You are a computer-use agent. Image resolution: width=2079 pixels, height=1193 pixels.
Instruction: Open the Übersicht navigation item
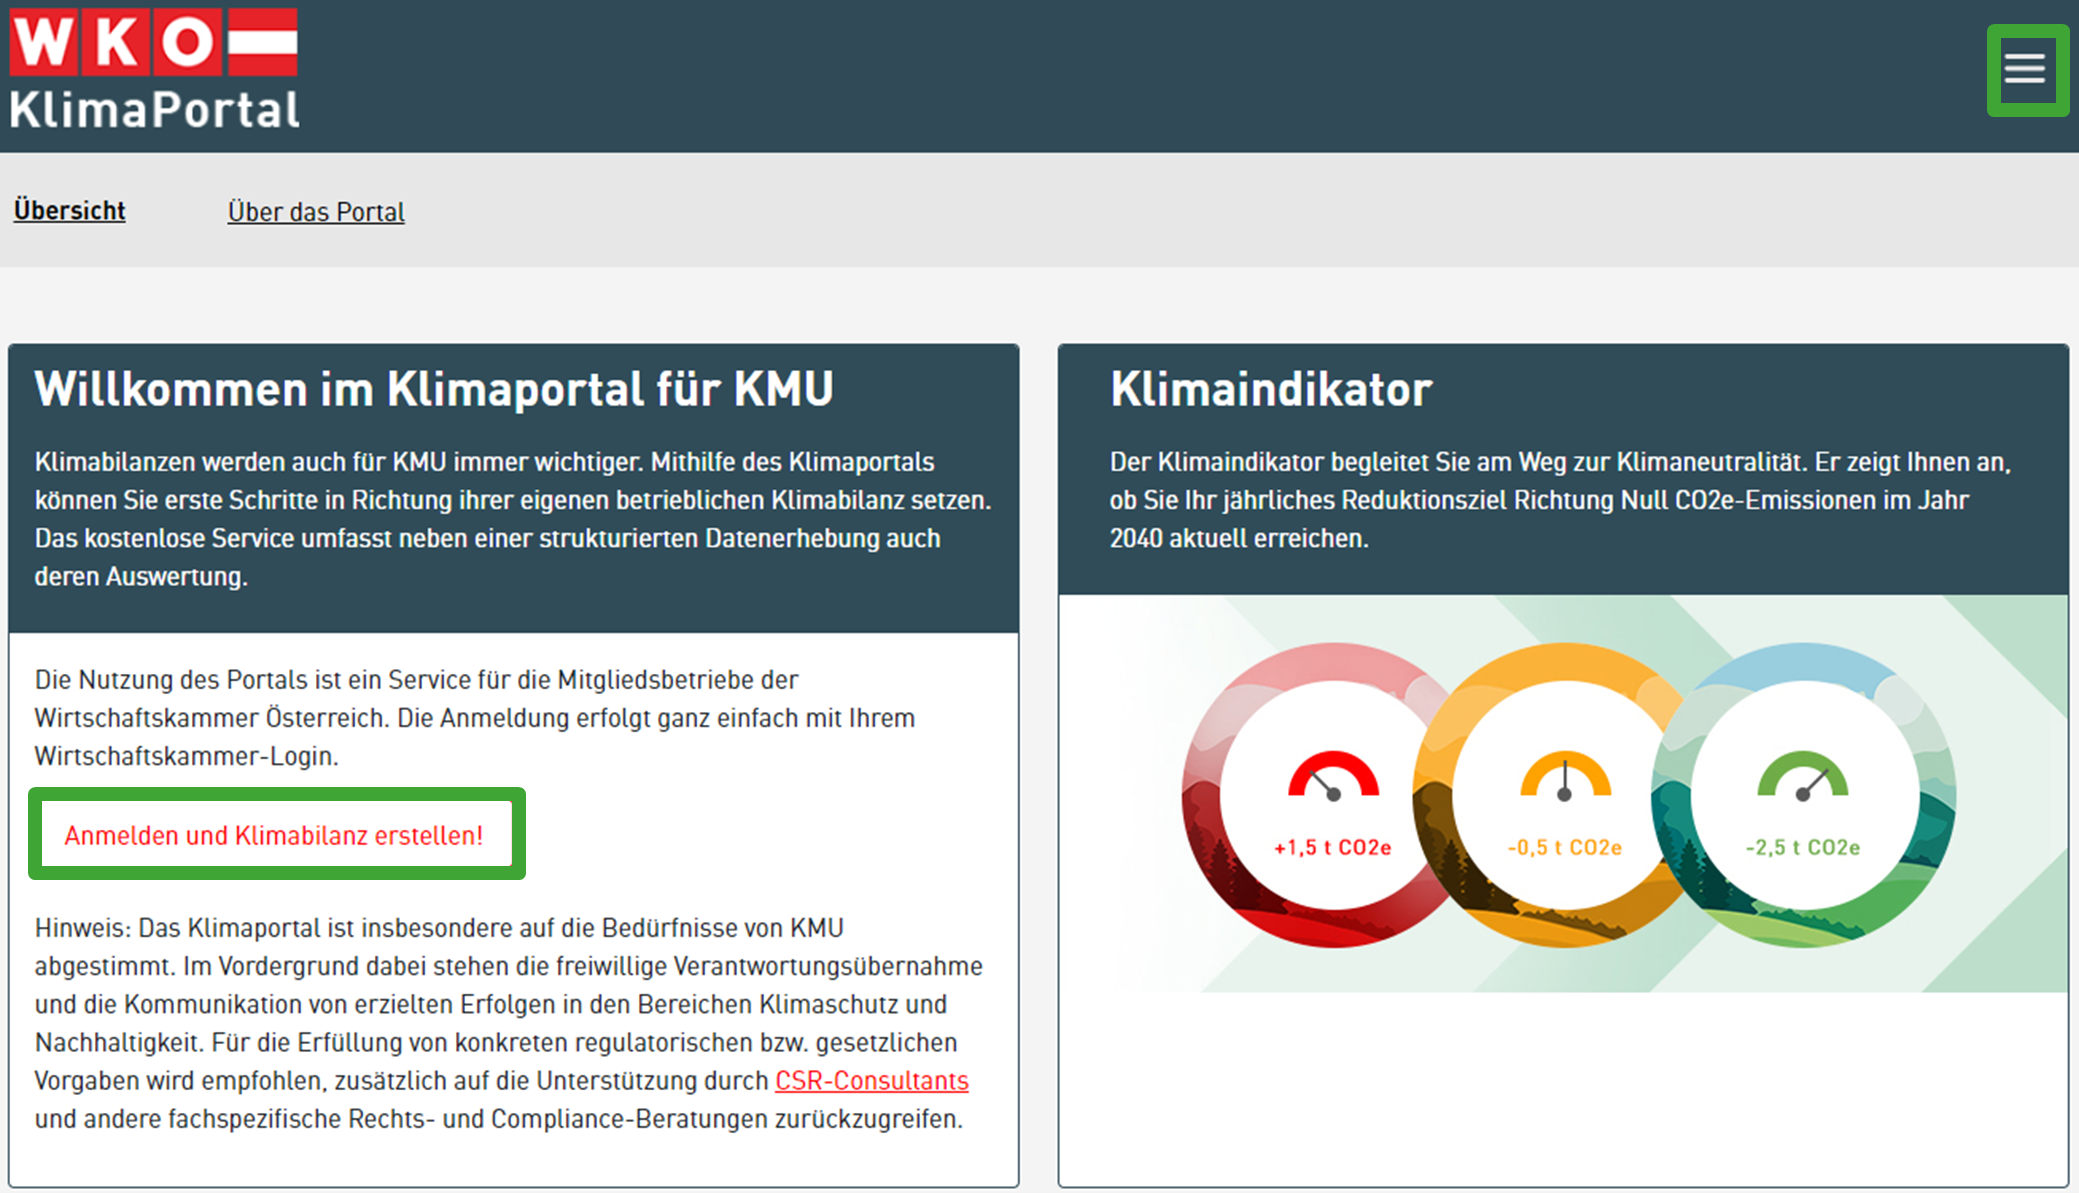click(68, 210)
